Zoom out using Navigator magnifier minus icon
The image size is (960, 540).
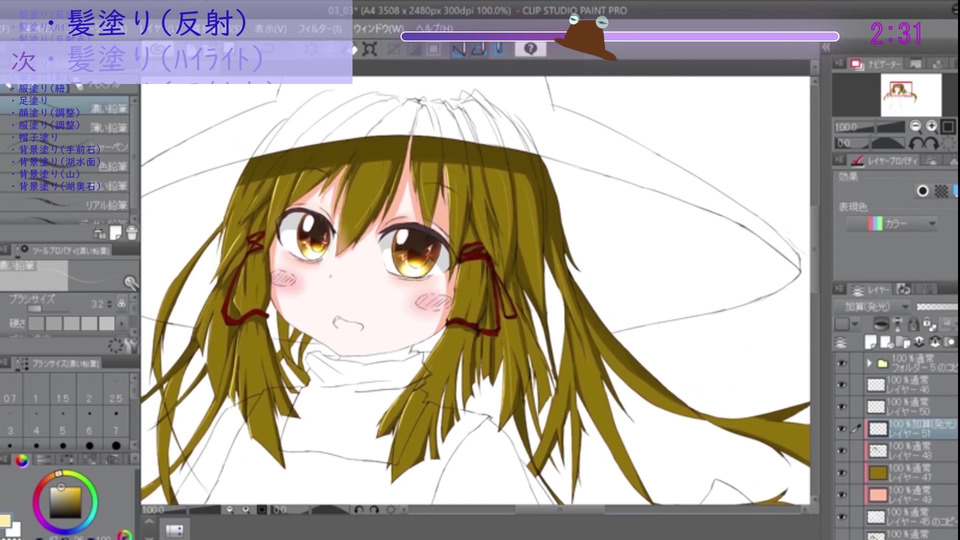click(915, 126)
